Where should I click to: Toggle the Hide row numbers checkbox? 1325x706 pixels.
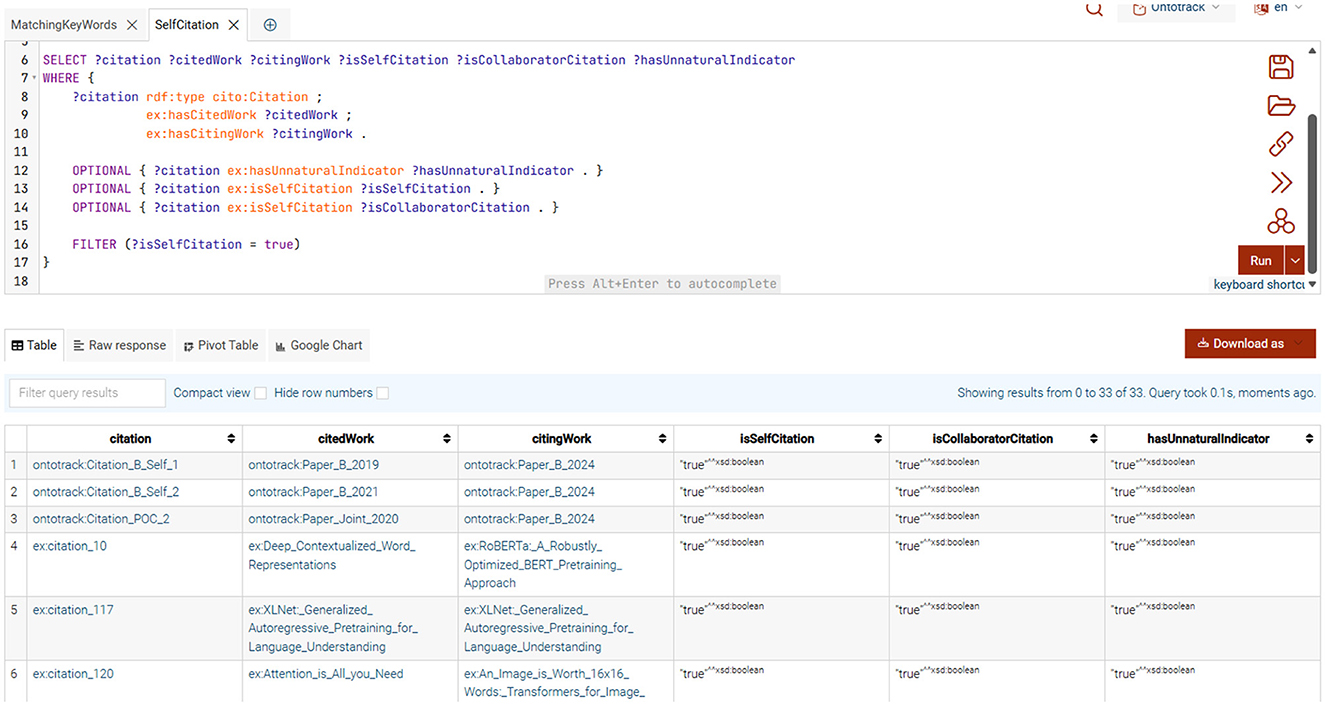pos(382,394)
